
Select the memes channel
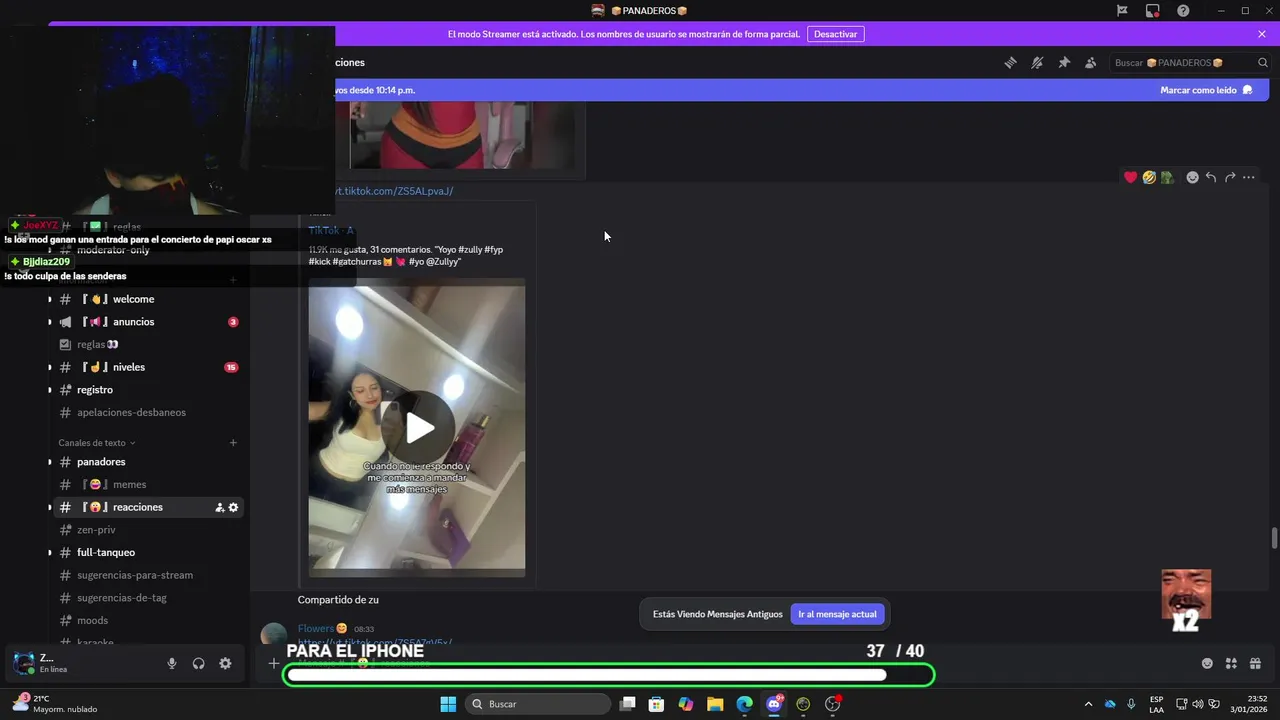click(147, 484)
